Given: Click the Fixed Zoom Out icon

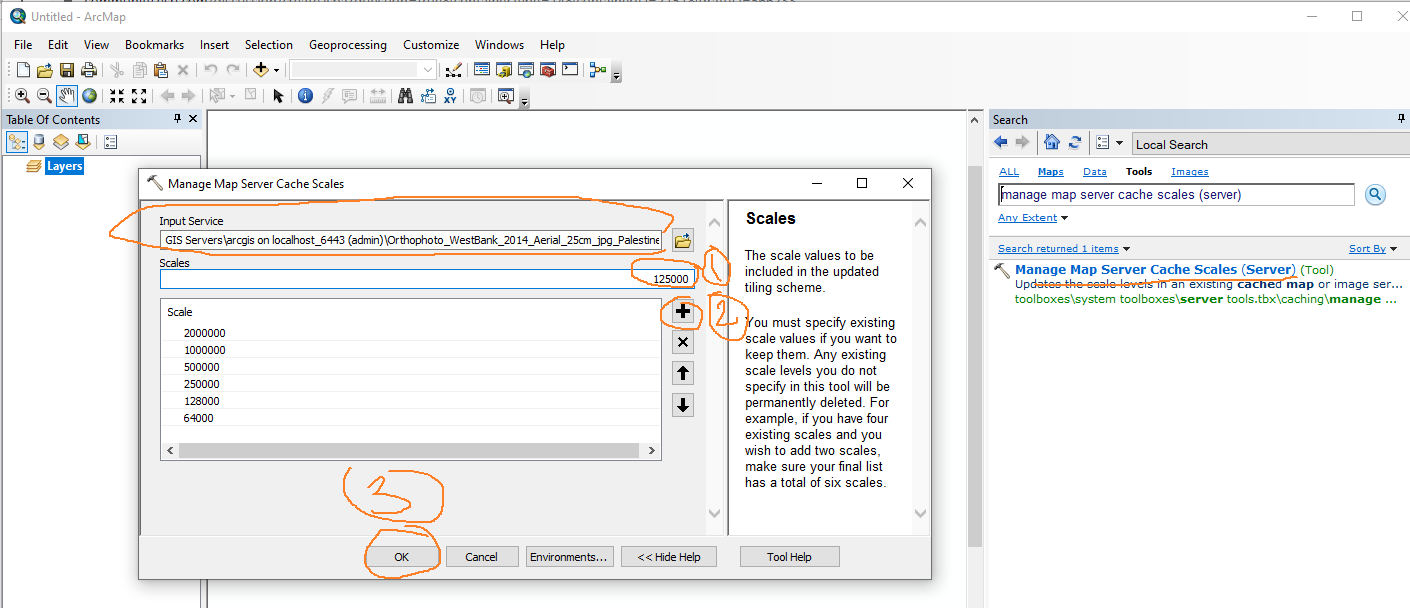Looking at the screenshot, I should (139, 96).
